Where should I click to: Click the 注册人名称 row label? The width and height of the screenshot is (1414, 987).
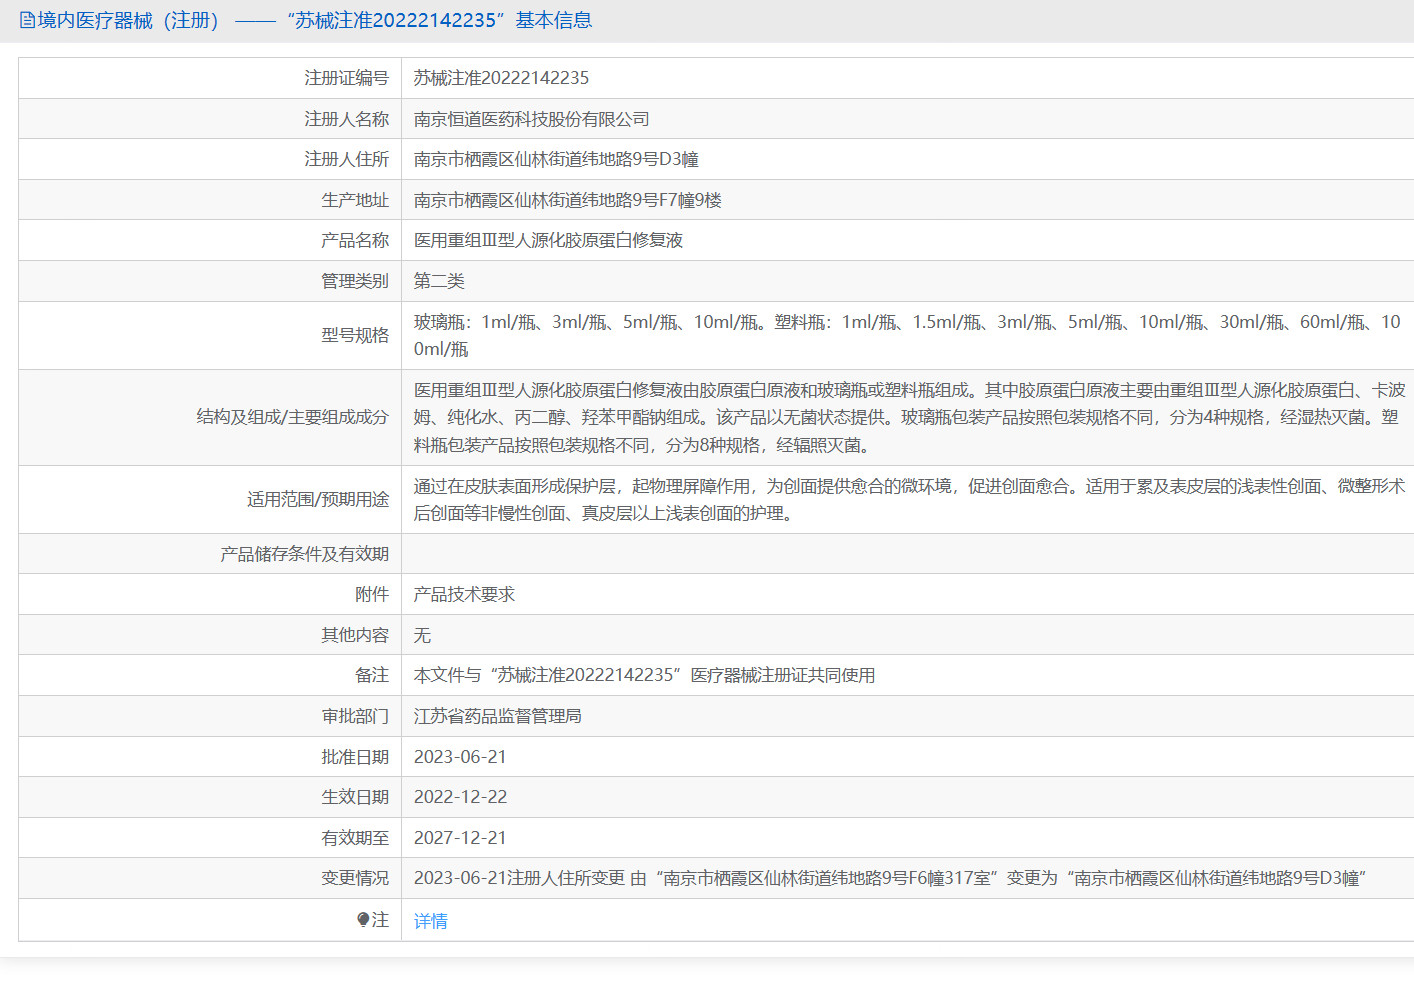[x=346, y=119]
